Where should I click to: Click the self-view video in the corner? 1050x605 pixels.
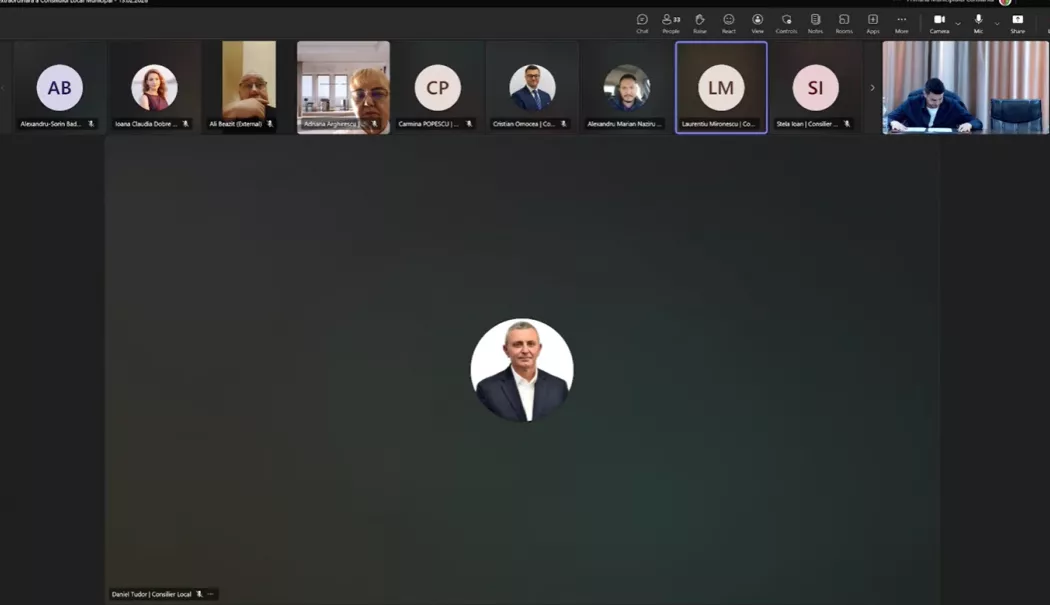[965, 87]
